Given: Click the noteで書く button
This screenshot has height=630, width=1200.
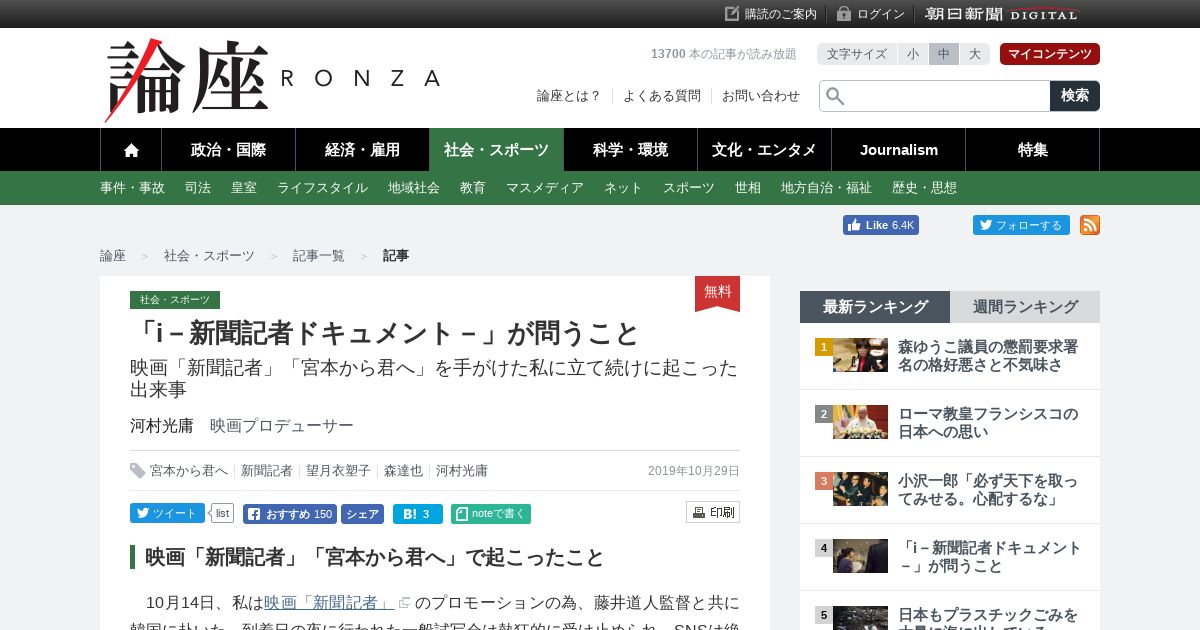Looking at the screenshot, I should click(491, 514).
